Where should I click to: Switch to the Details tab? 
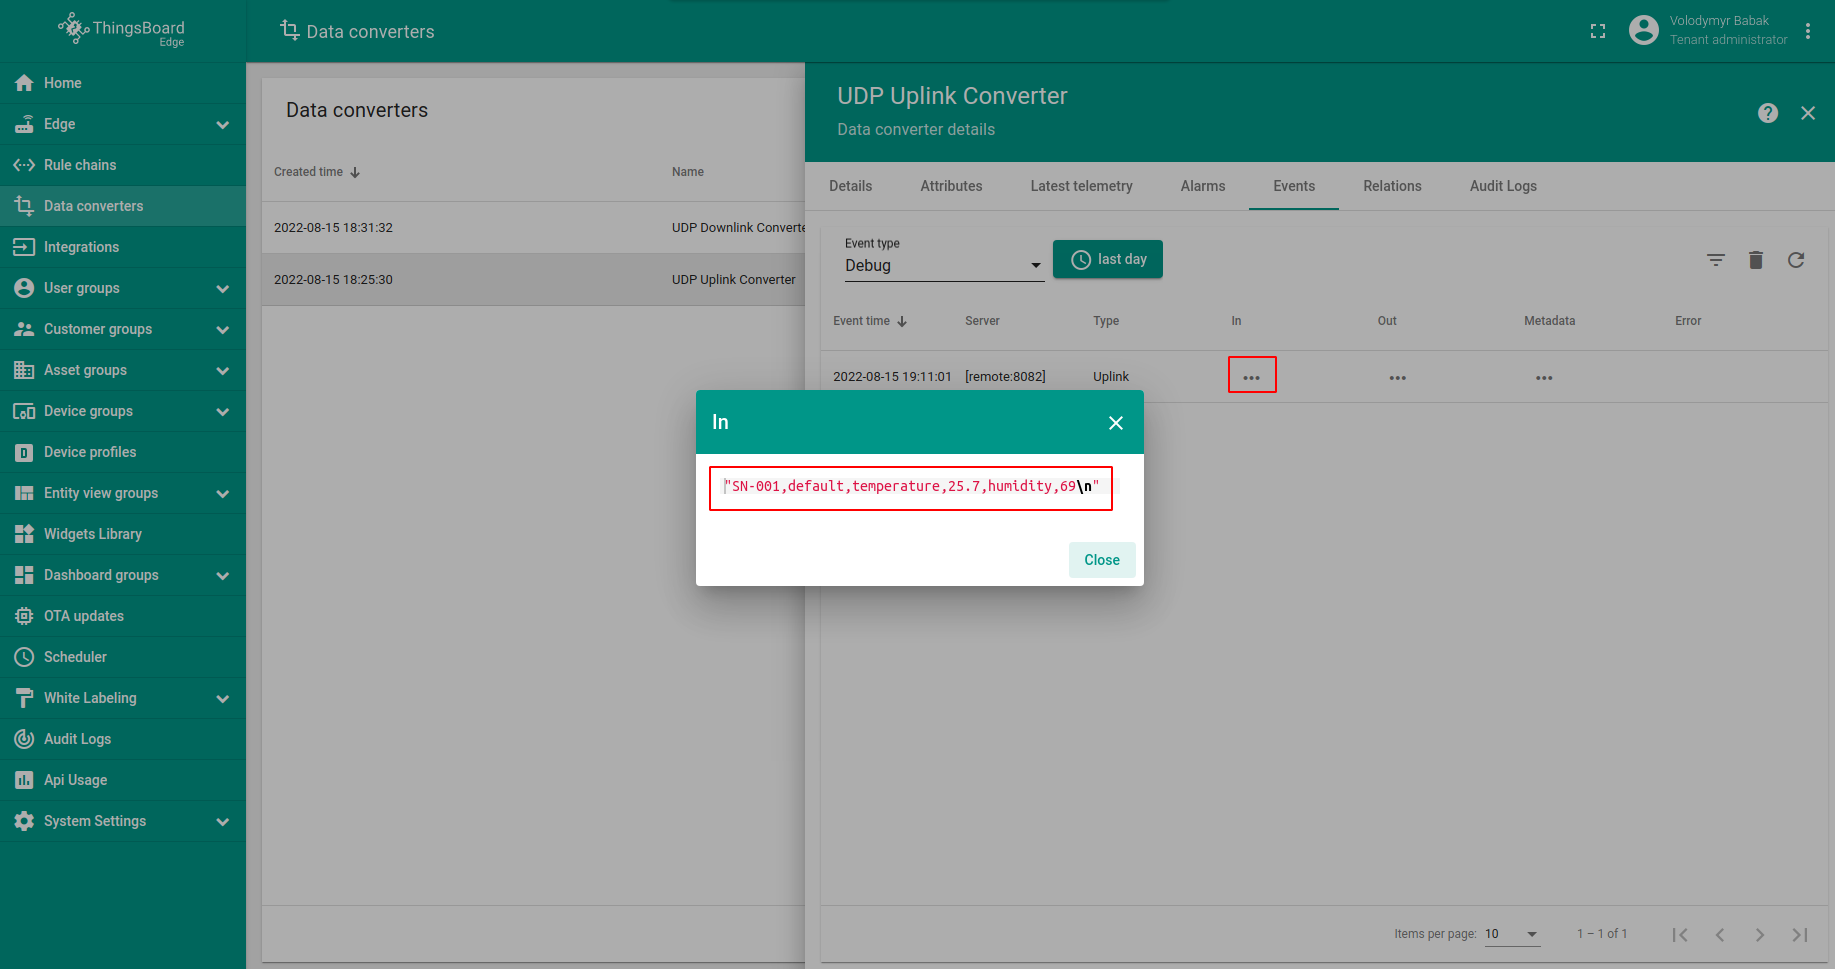(x=850, y=186)
